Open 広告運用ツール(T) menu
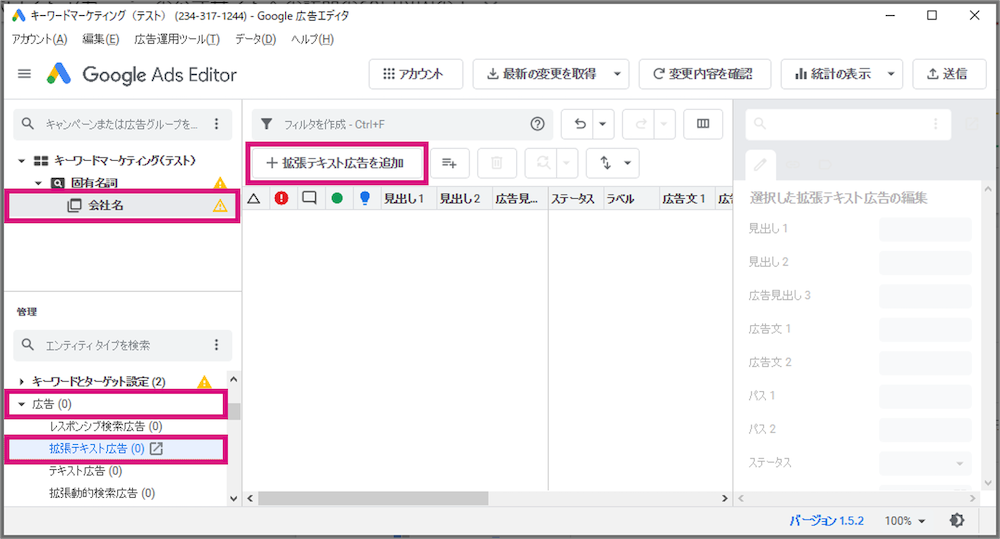Viewport: 1000px width, 539px height. point(177,40)
